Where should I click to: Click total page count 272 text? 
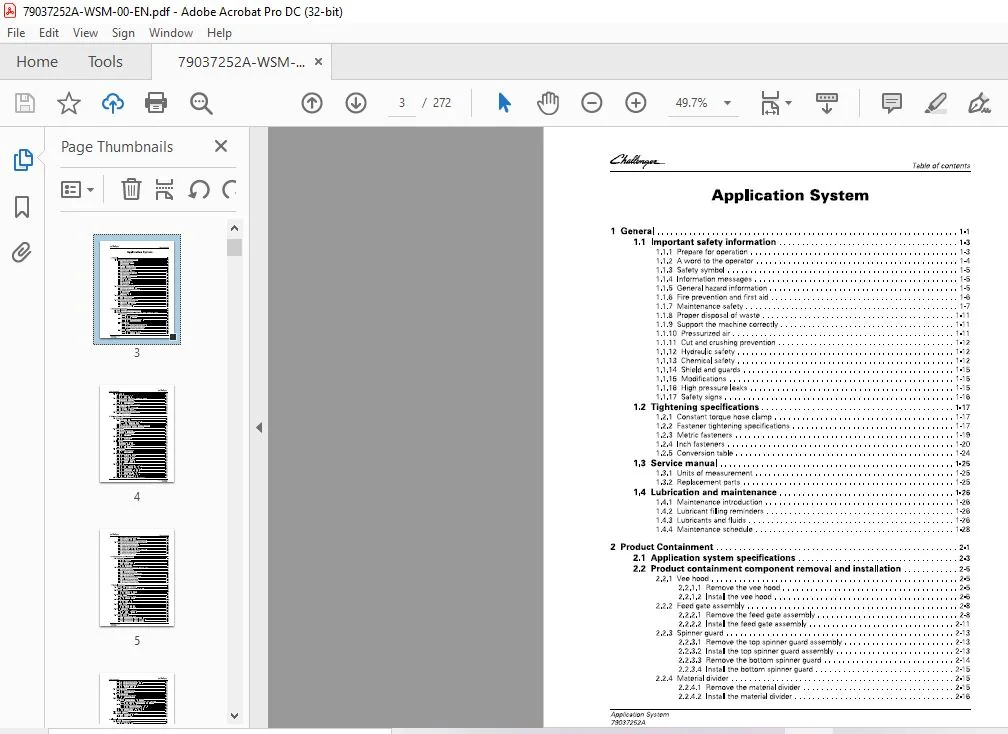click(442, 103)
